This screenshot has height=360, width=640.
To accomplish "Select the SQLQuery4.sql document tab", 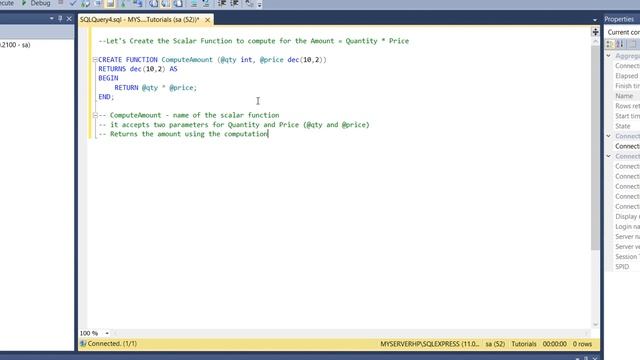I will 140,20.
